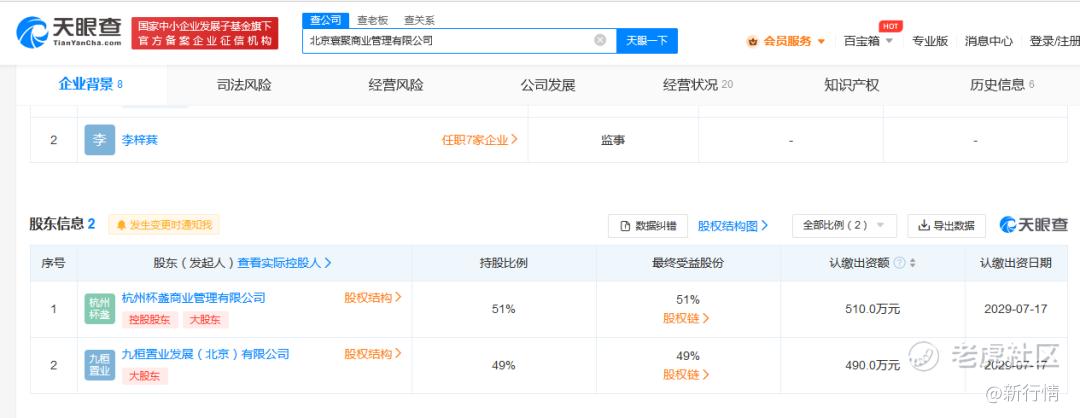Click the 490.0万元 cell
Screen dimensions: 1080x418
click(873, 366)
